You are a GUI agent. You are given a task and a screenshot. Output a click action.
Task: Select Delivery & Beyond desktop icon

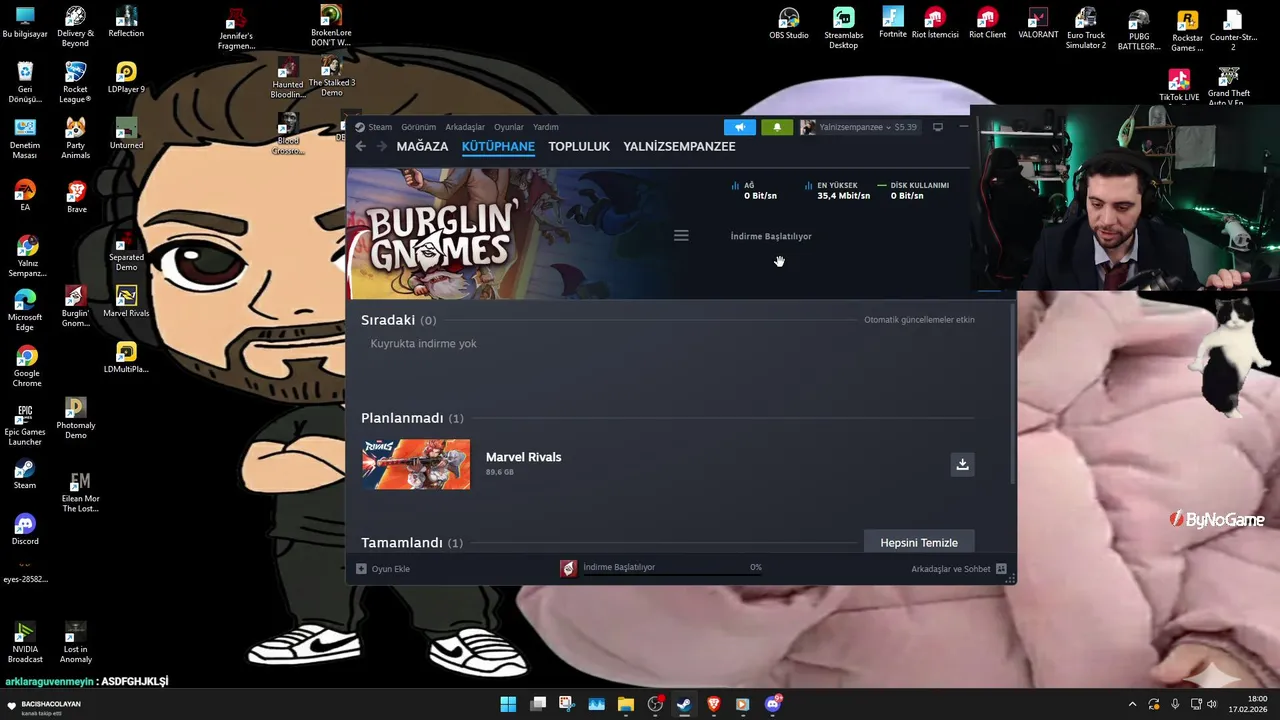[x=75, y=27]
